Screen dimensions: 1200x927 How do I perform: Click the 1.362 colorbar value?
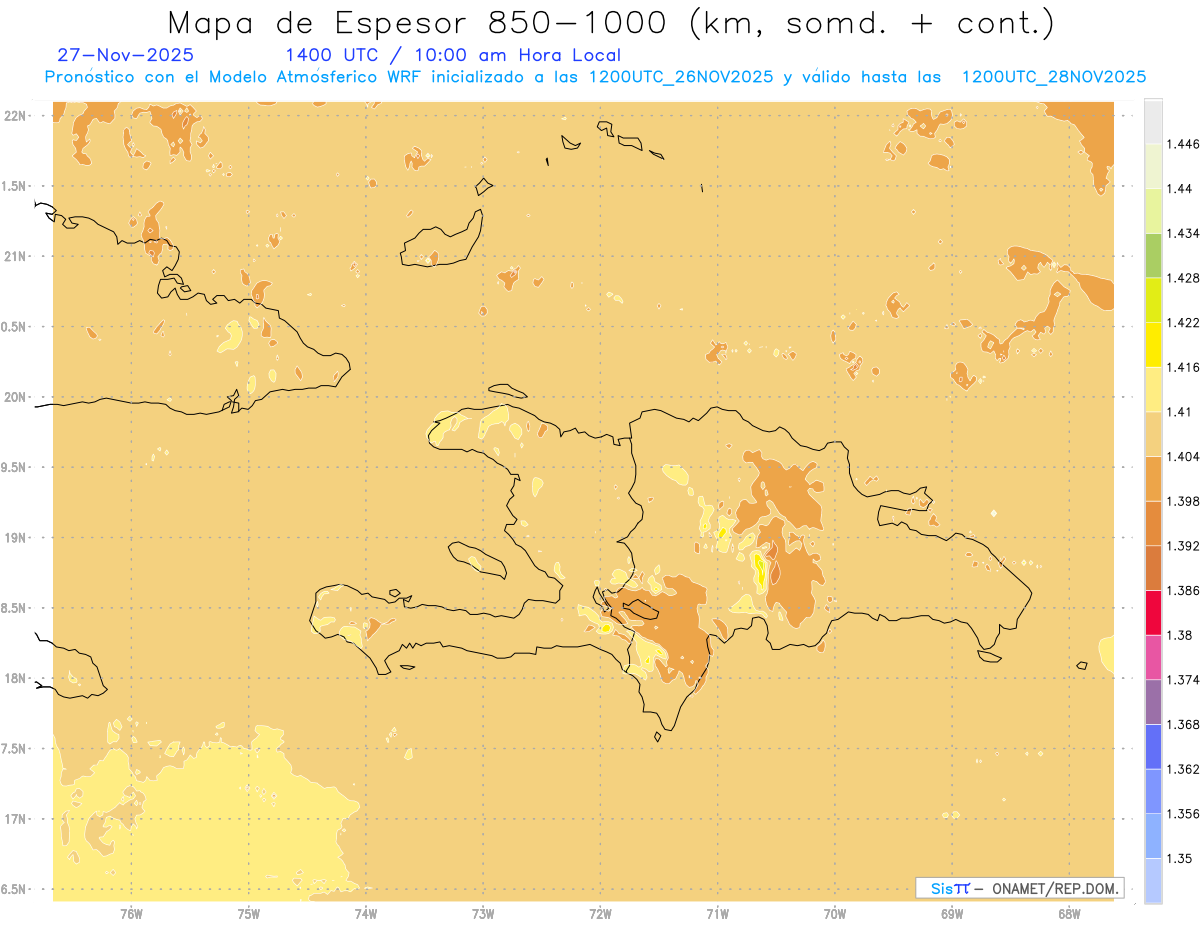point(1182,769)
